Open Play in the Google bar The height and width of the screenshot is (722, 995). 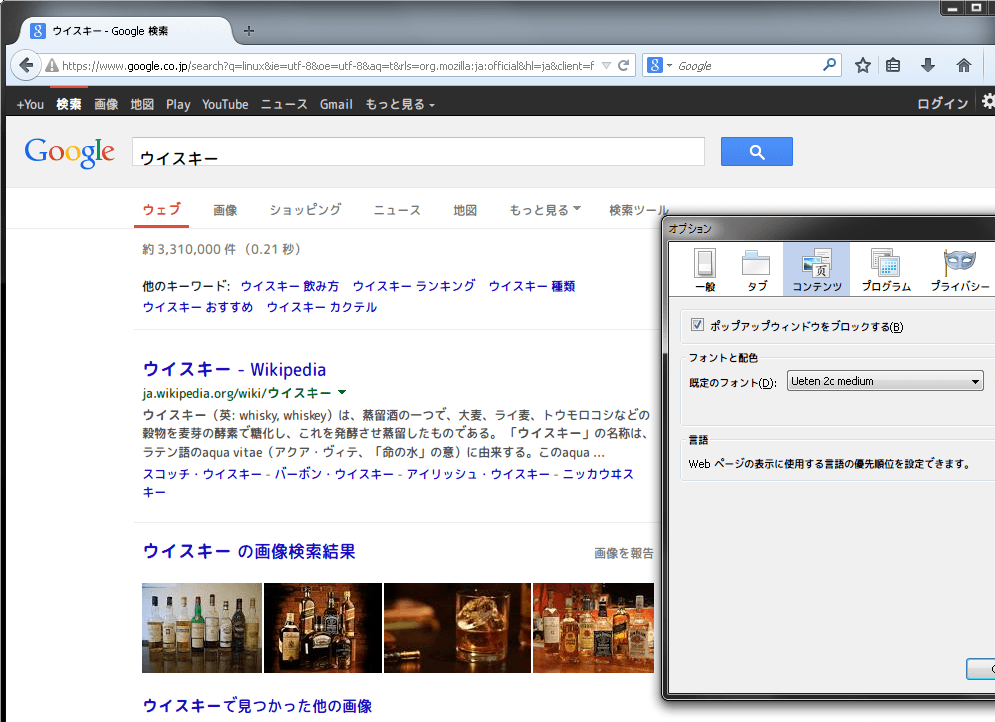click(x=178, y=105)
